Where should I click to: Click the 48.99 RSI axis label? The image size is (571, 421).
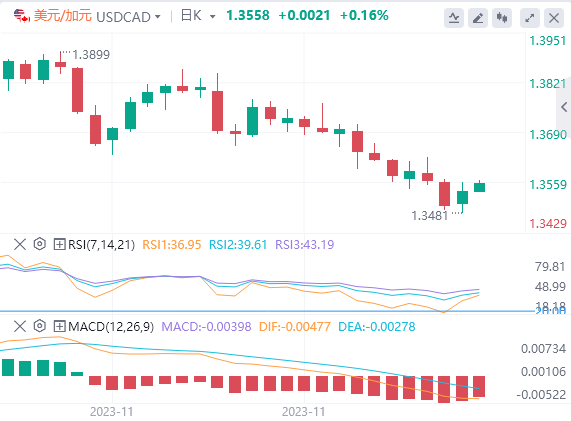click(x=550, y=287)
